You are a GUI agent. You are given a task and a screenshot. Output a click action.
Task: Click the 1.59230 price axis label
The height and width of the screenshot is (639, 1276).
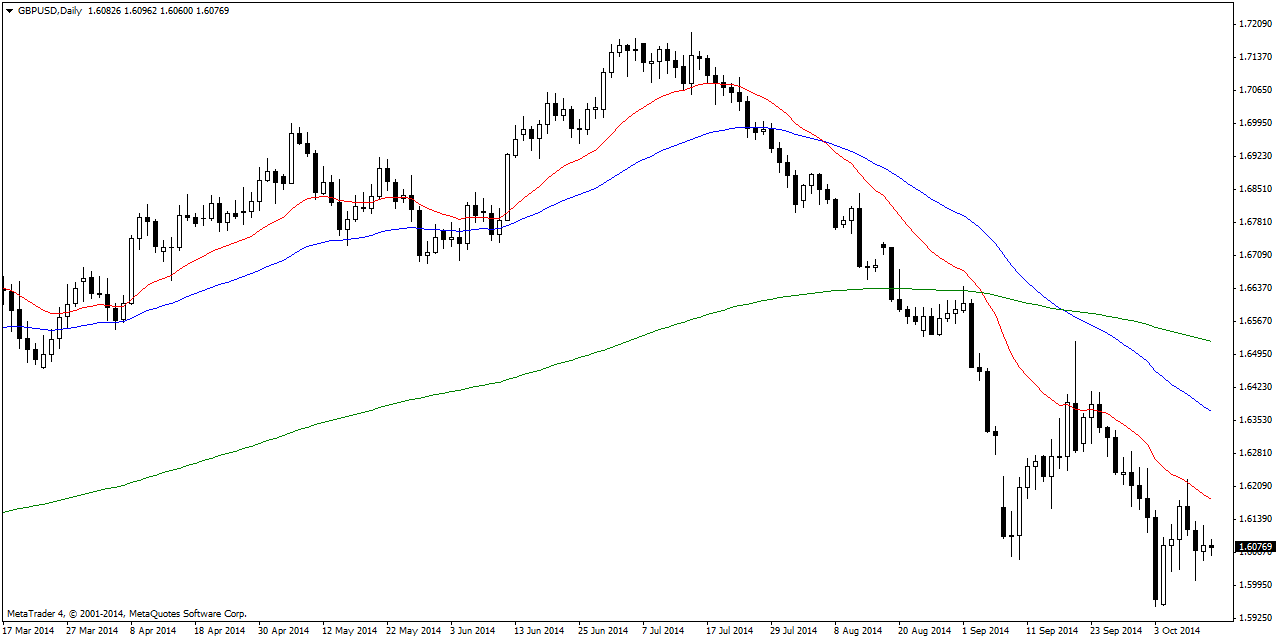click(x=1254, y=618)
